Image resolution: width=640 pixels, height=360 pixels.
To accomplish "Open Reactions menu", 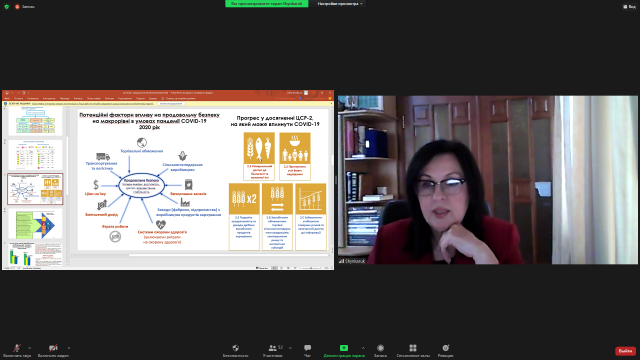I will tap(445, 350).
